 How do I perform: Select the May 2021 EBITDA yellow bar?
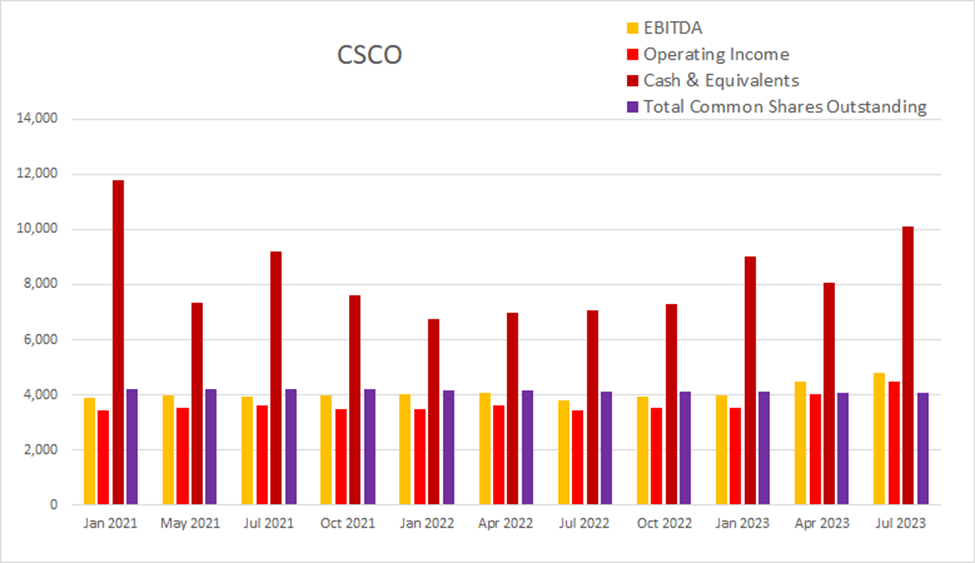168,450
